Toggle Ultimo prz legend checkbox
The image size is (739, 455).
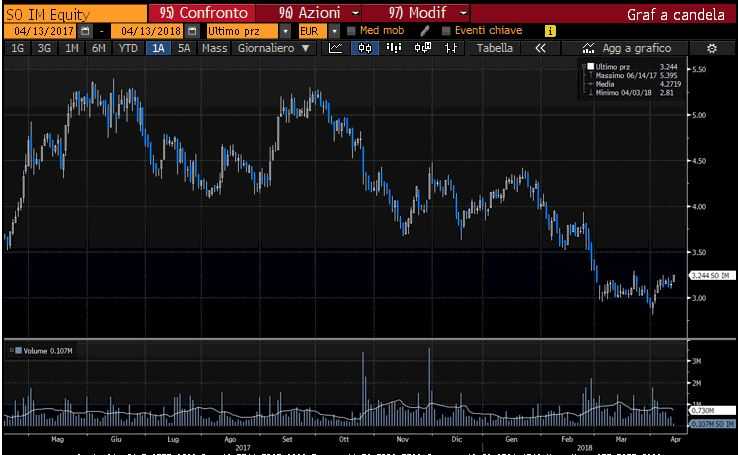[590, 66]
